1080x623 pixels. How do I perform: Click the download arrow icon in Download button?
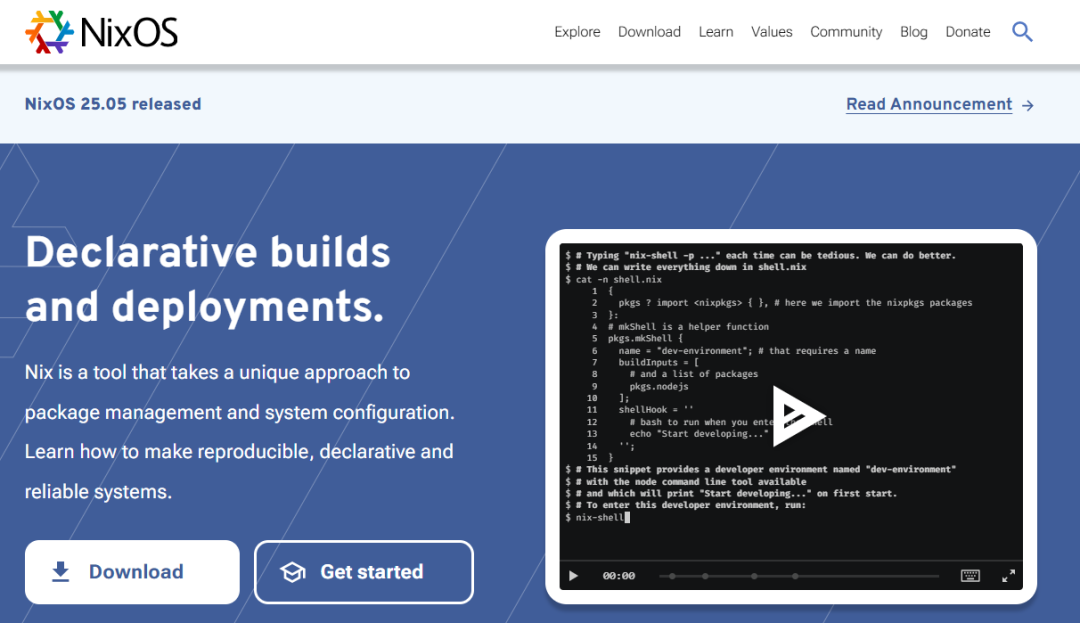pos(61,572)
